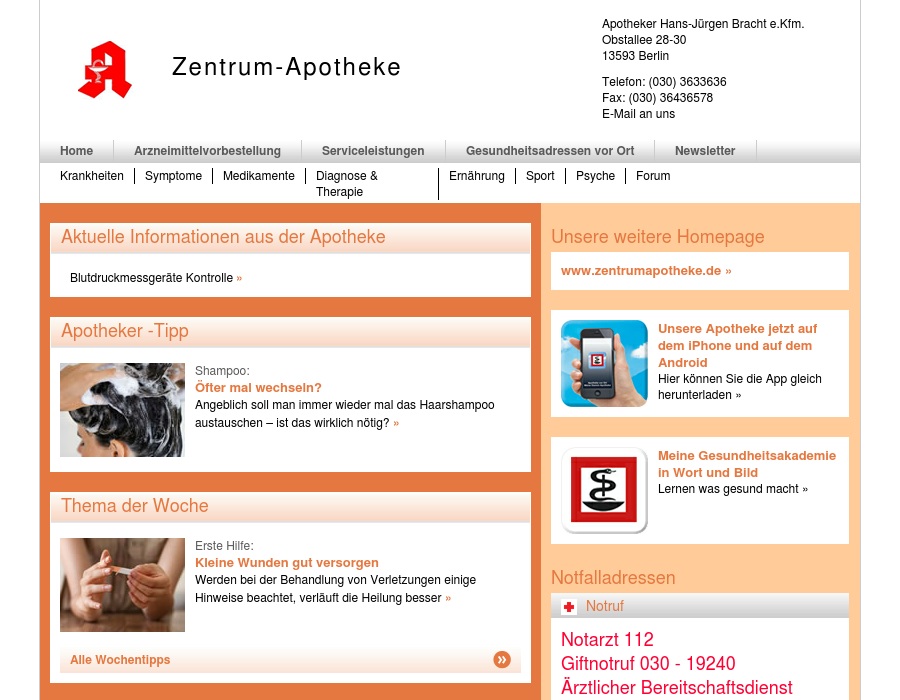This screenshot has height=700, width=900.
Task: Open the iPhone app image
Action: [604, 363]
